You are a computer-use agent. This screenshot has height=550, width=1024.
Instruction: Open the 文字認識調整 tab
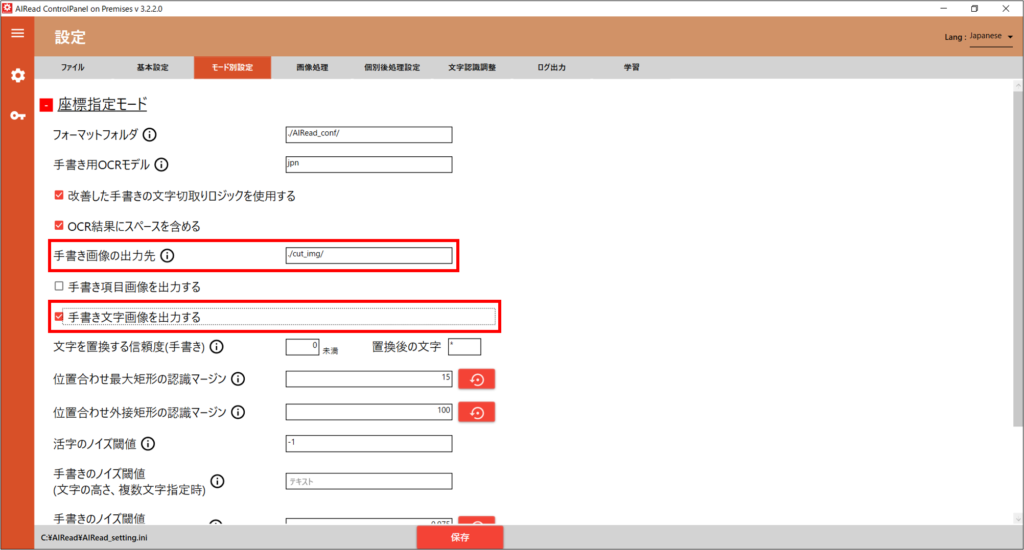(472, 67)
